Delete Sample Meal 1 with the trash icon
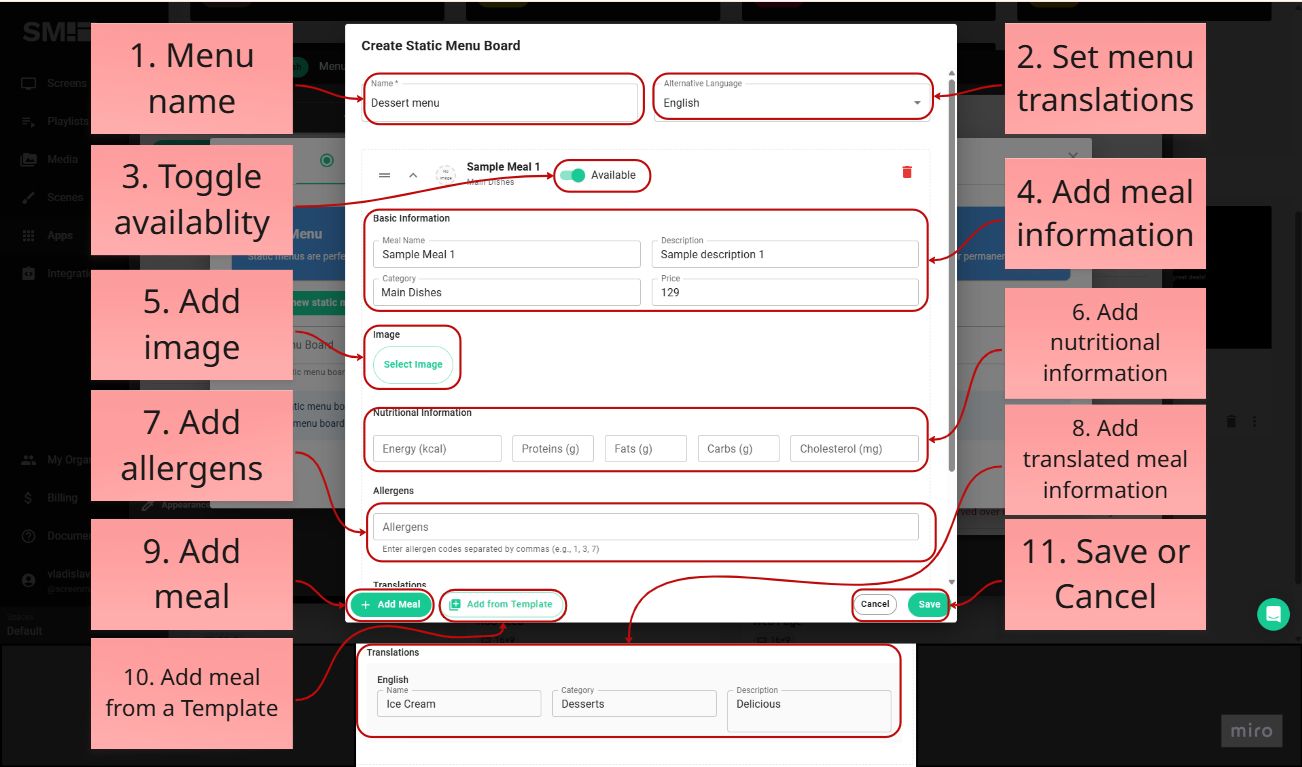The width and height of the screenshot is (1302, 767). 906,171
